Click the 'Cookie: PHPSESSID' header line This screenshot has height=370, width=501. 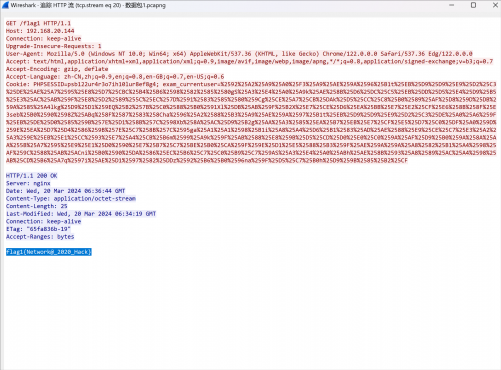pos(251,84)
